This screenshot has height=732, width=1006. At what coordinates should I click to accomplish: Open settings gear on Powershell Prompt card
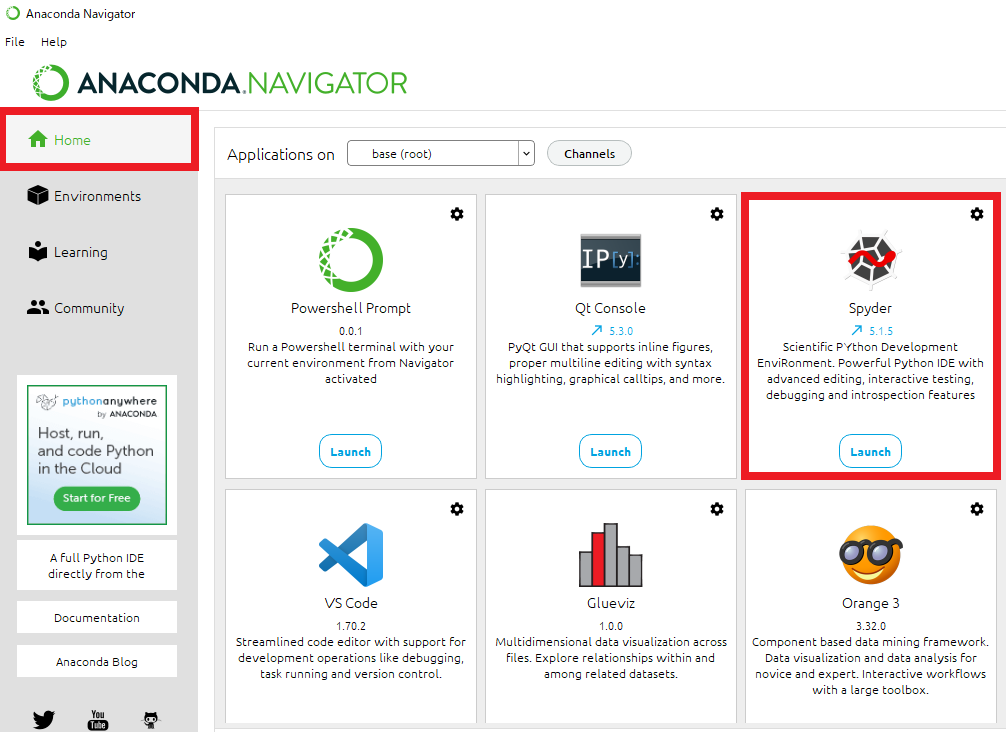pos(457,214)
